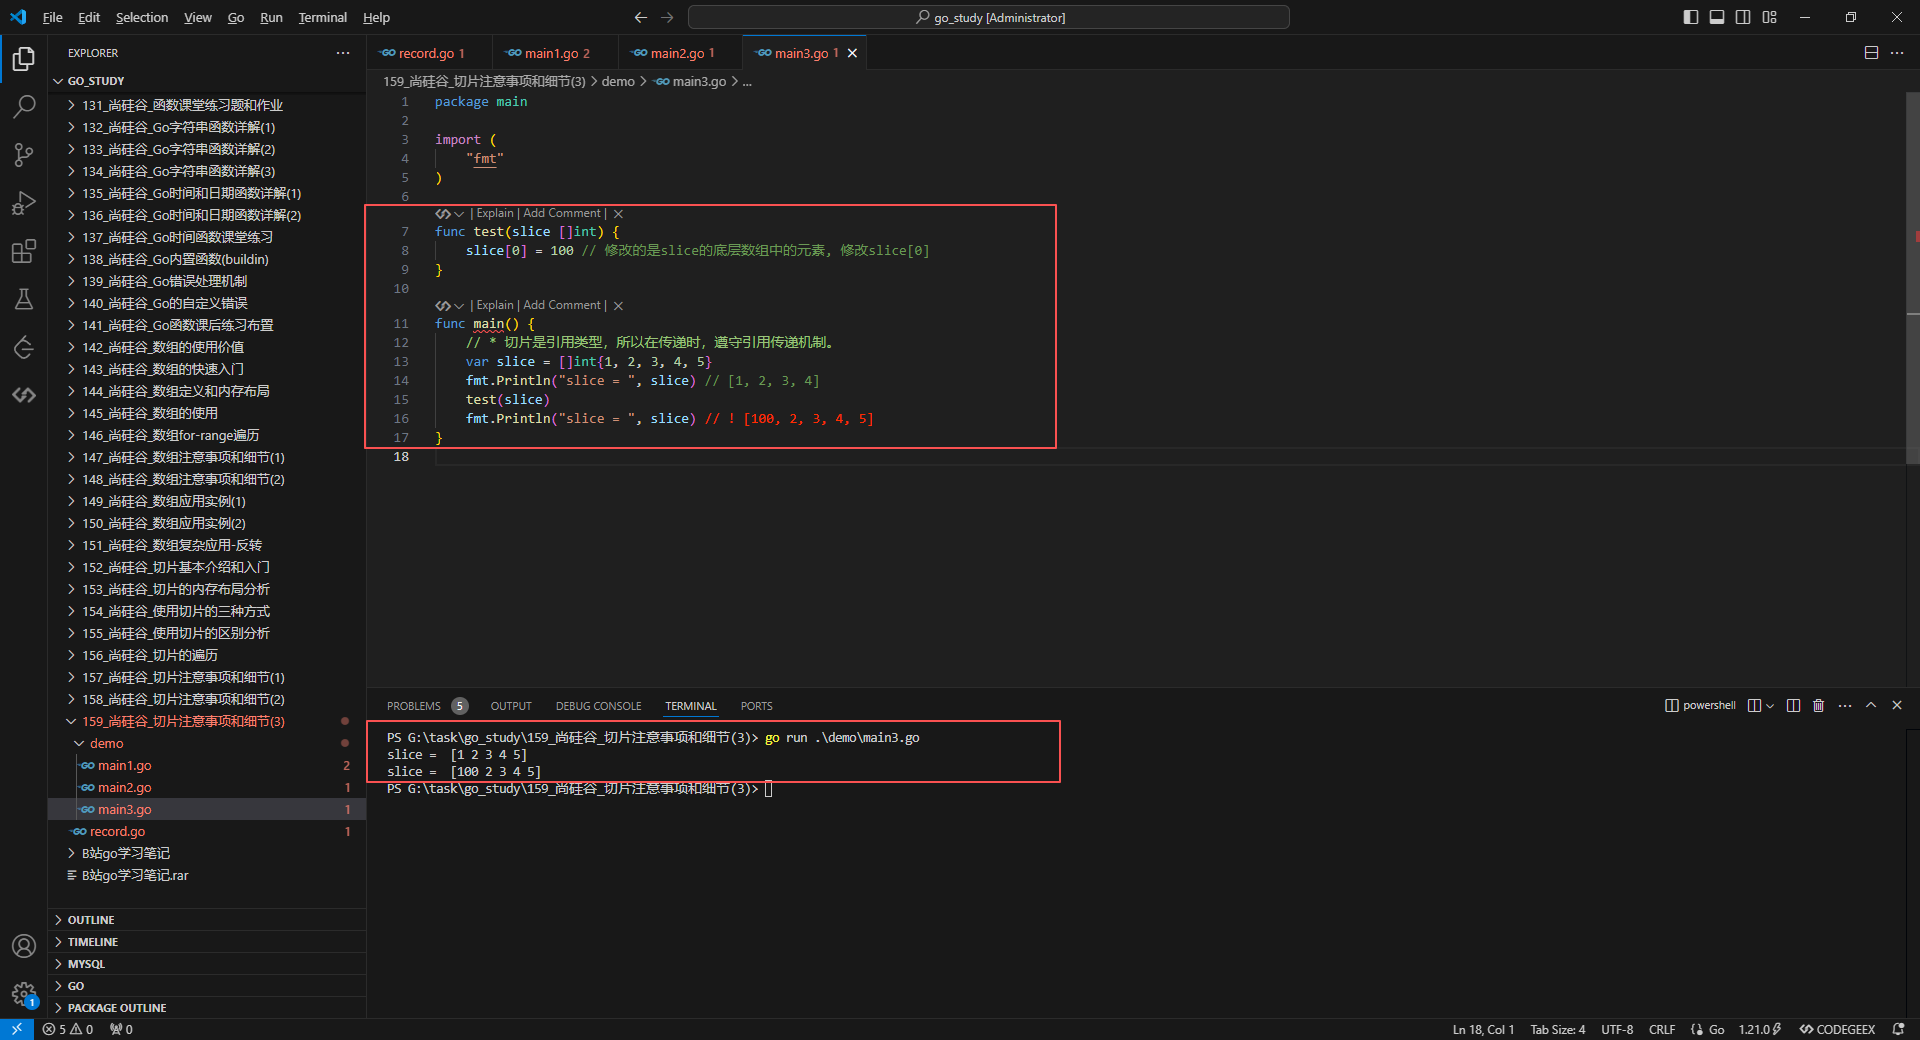Open the Search view in activity bar
The image size is (1920, 1040).
click(24, 106)
